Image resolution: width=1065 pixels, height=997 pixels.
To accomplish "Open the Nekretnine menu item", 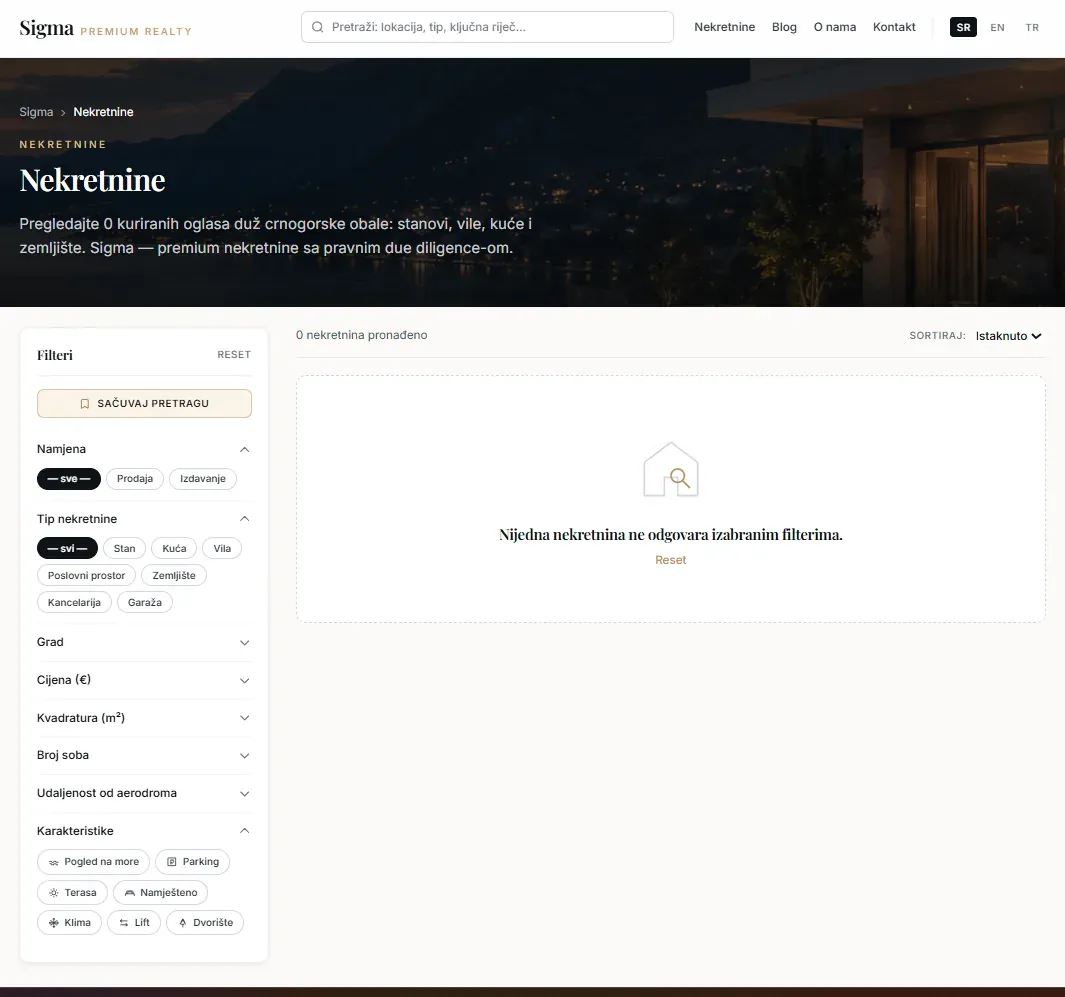I will click(725, 27).
